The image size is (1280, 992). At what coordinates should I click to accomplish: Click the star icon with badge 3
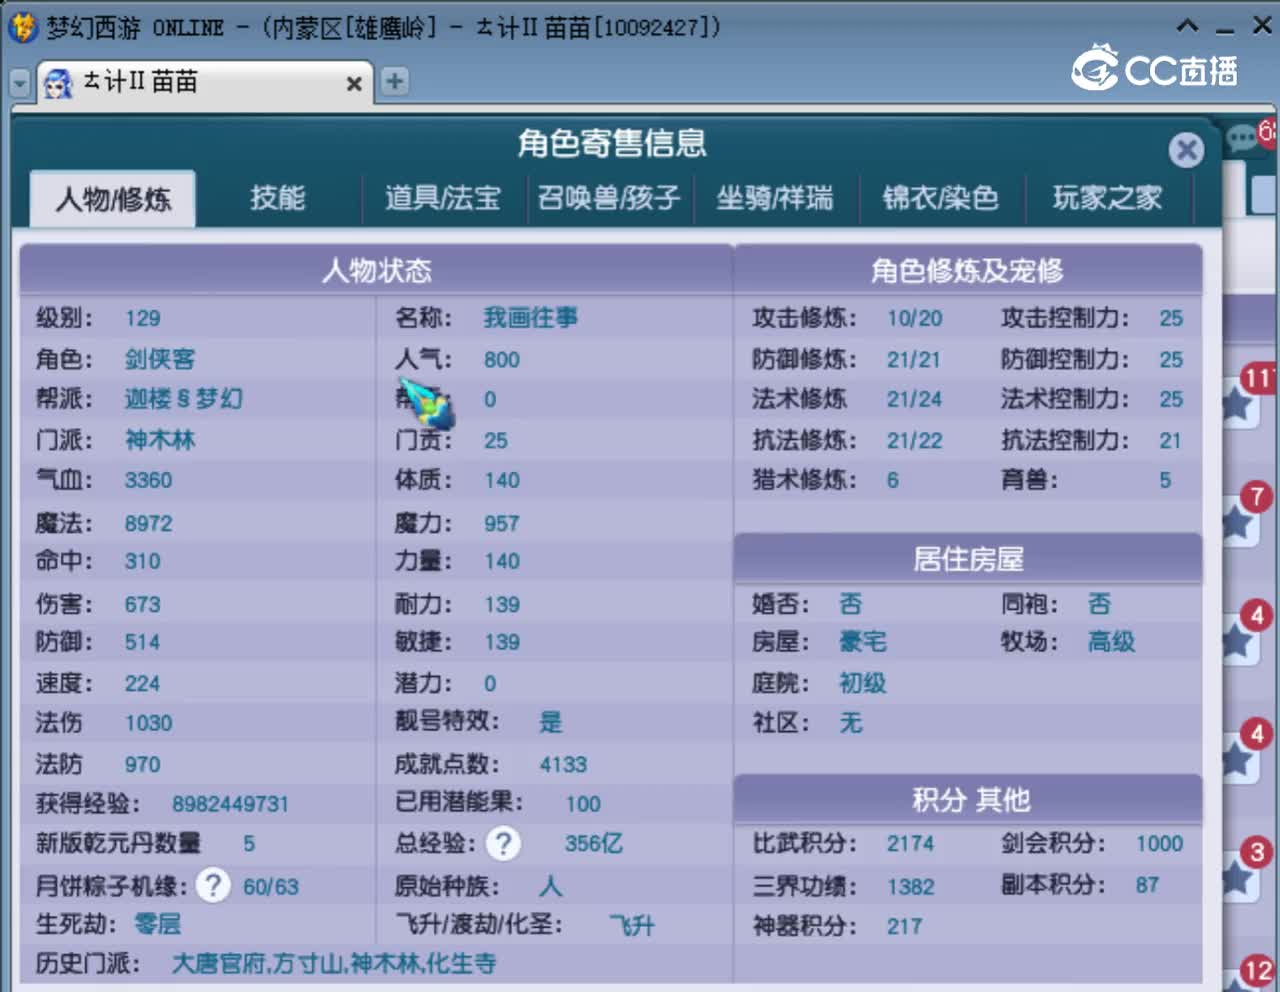pos(1236,879)
